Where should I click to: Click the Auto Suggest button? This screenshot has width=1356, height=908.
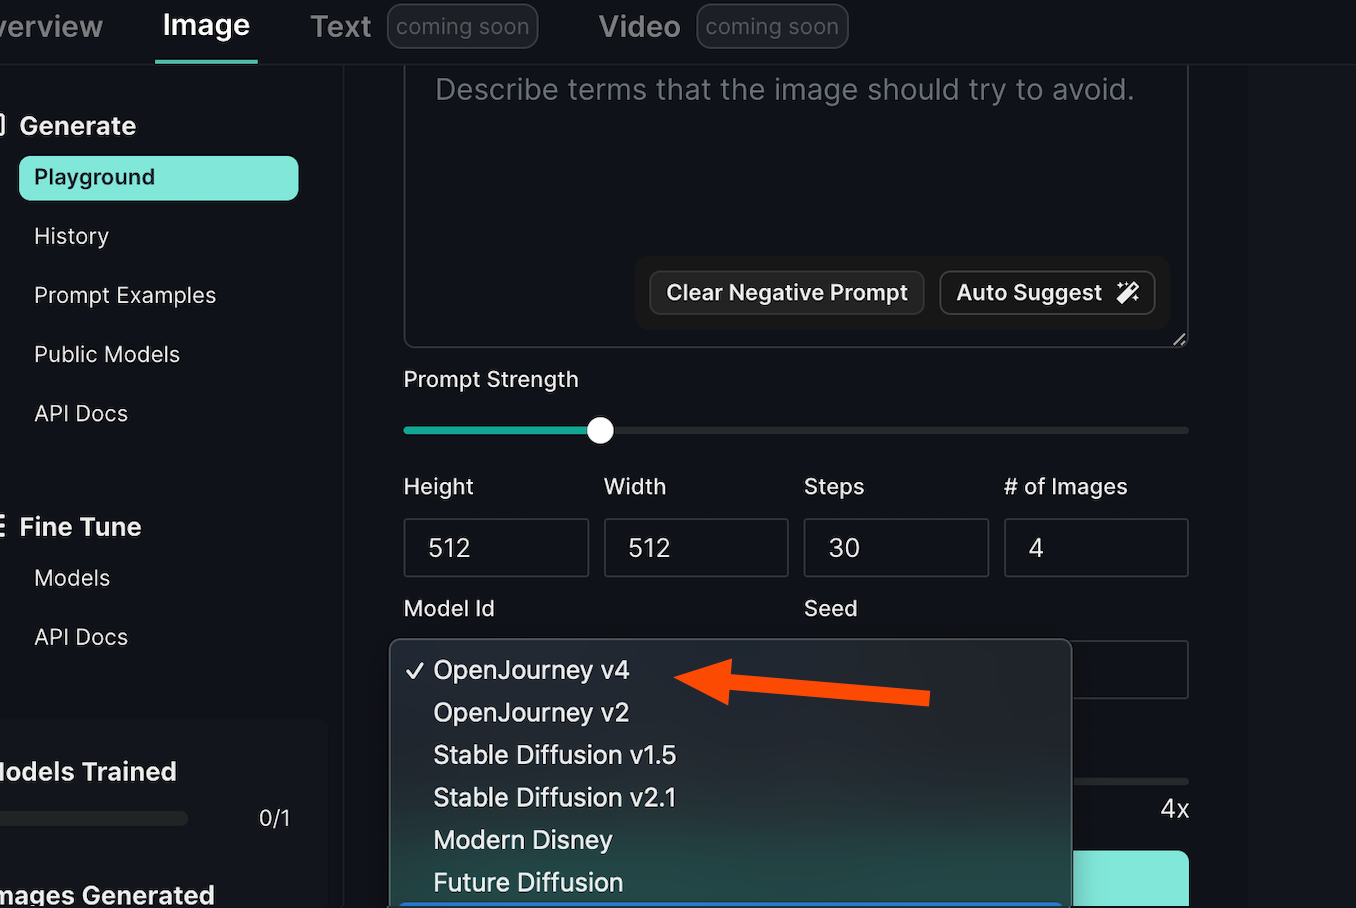(1047, 293)
